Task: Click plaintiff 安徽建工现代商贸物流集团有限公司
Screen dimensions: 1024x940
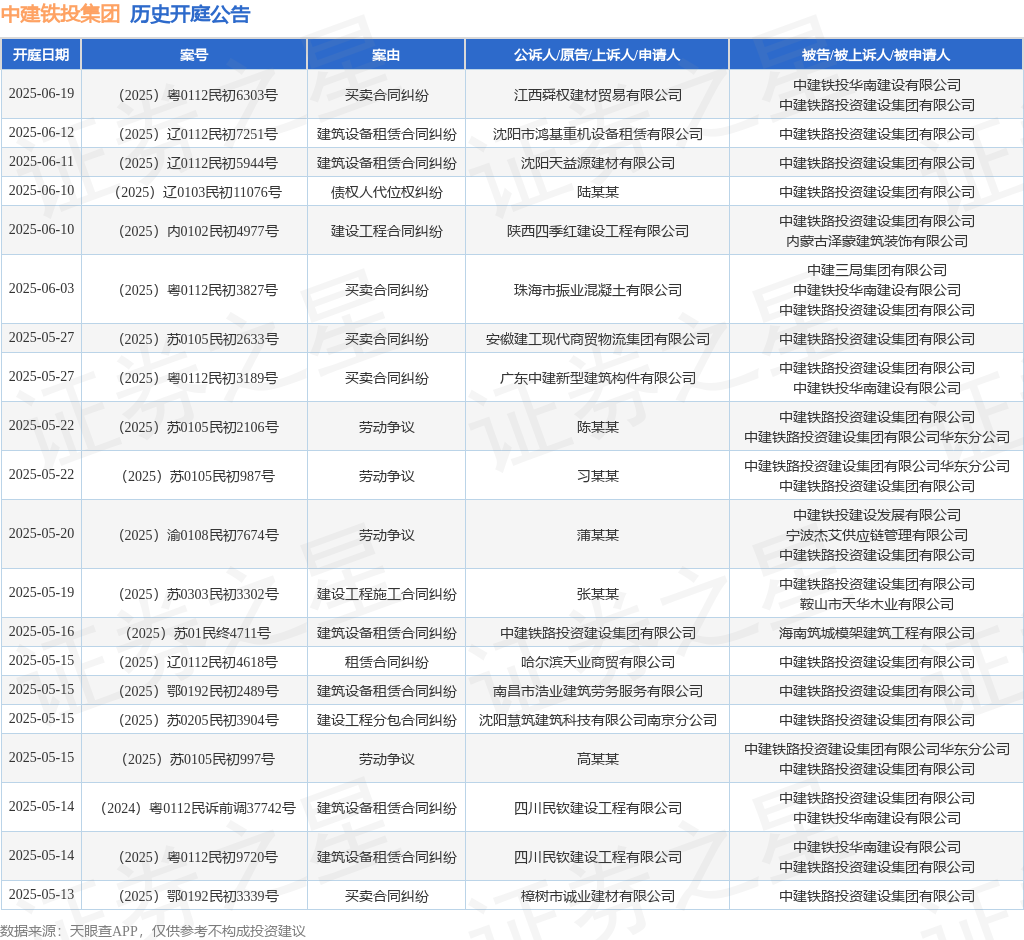Action: pos(597,340)
